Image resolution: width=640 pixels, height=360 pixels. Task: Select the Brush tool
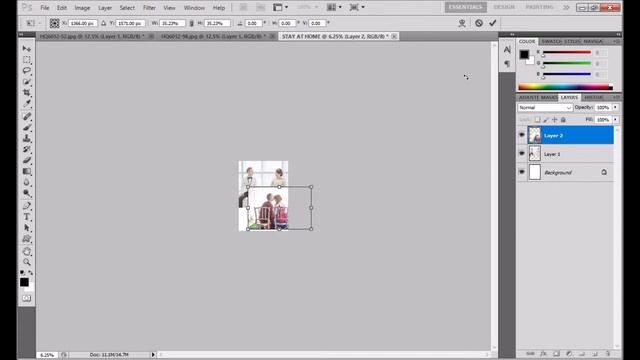coord(27,127)
